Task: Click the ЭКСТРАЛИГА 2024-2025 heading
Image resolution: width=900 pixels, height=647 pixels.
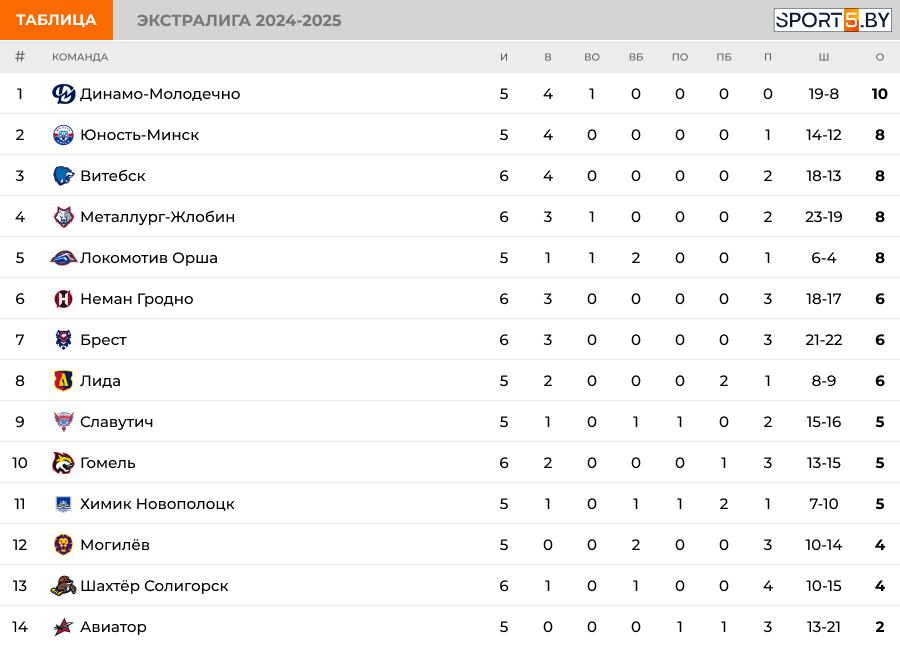Action: [x=239, y=21]
